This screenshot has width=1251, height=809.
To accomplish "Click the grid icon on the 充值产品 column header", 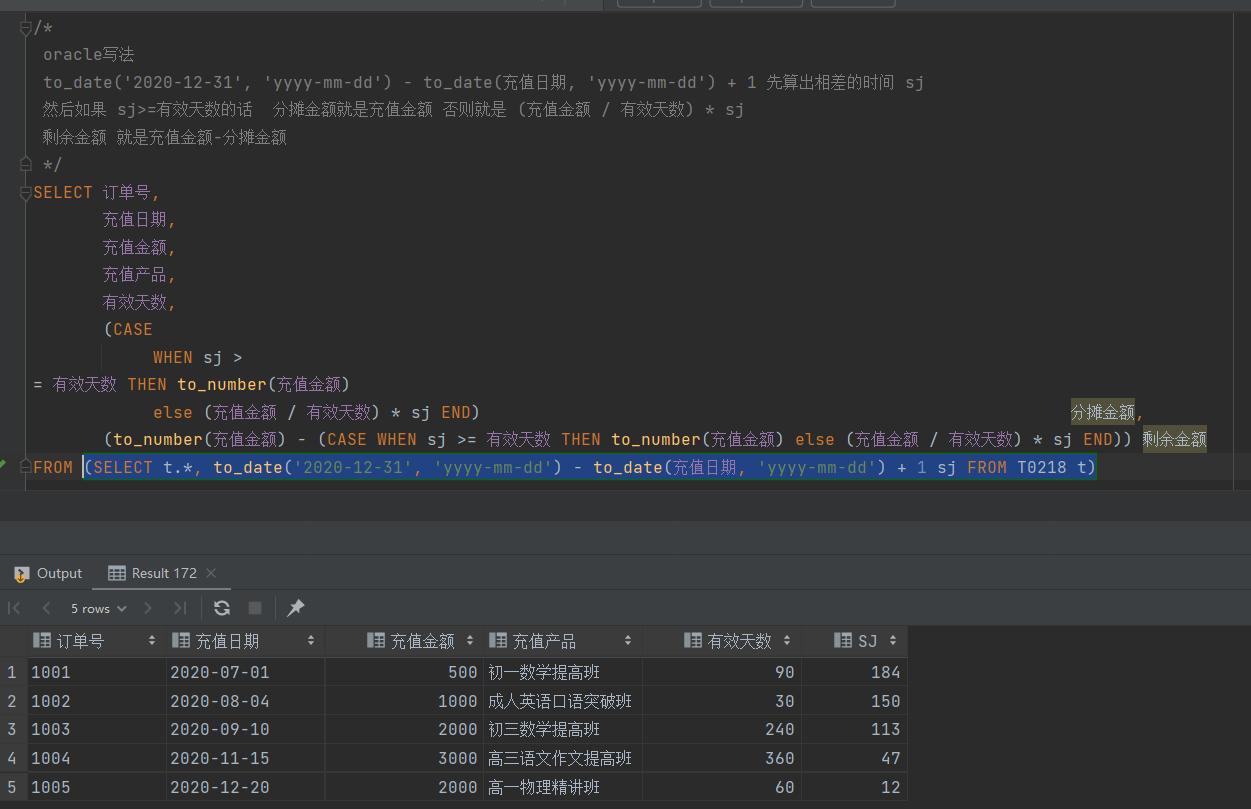I will (497, 640).
